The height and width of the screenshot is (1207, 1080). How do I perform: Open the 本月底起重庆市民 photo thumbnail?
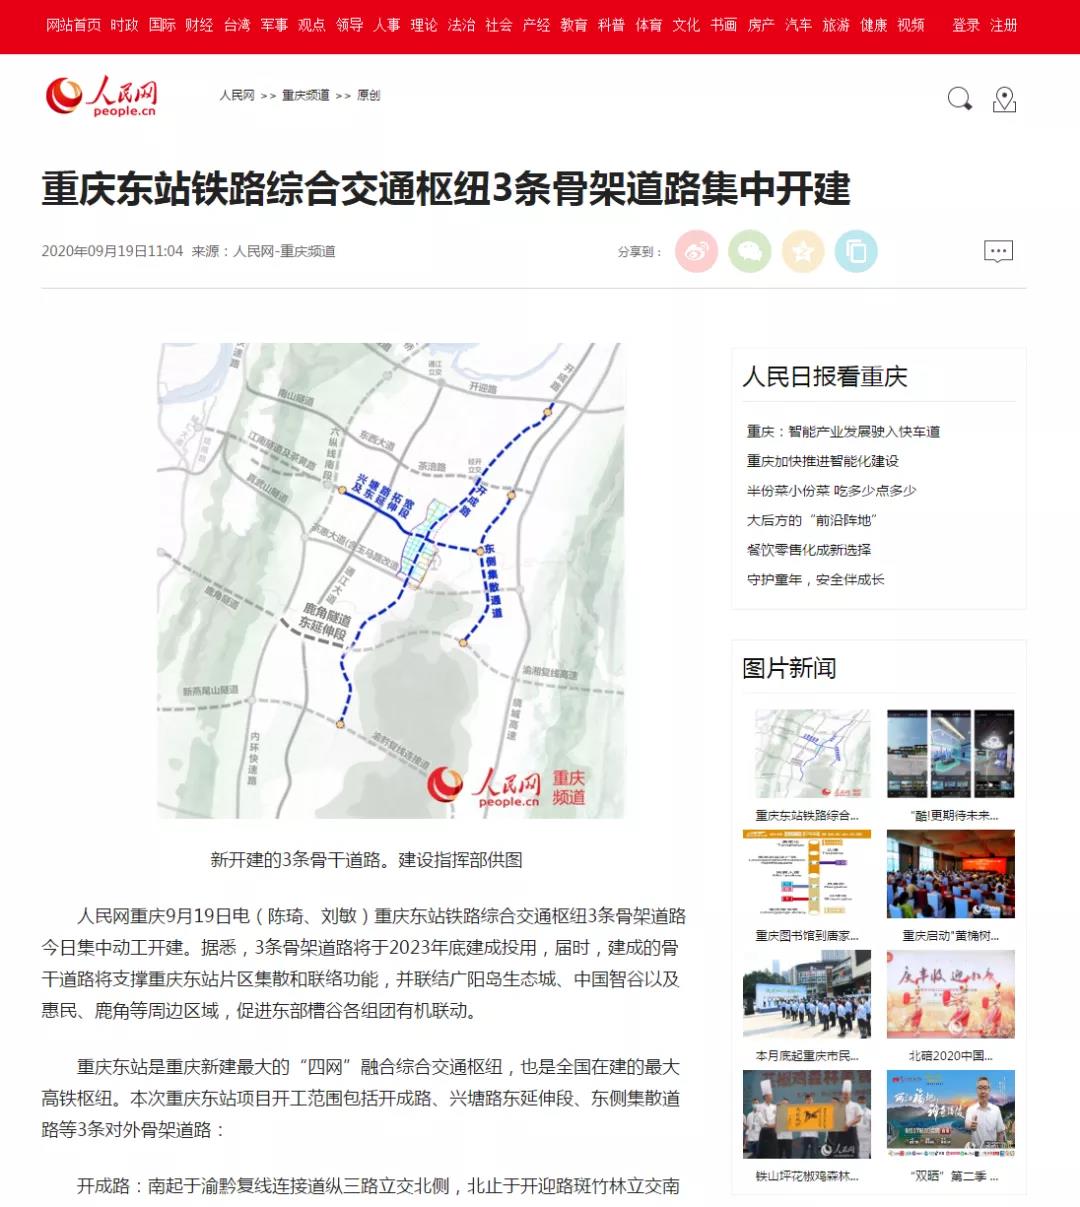(x=807, y=993)
